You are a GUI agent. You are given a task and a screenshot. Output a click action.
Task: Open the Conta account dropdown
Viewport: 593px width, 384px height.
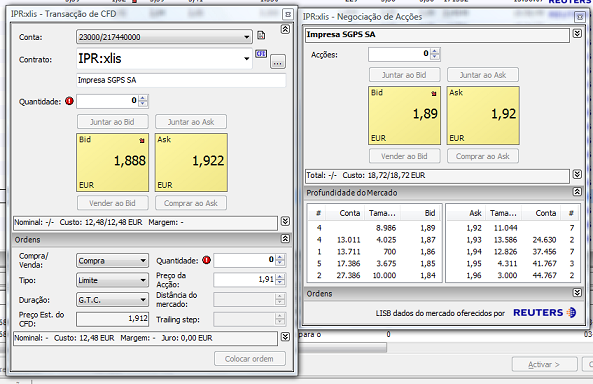pyautogui.click(x=247, y=37)
